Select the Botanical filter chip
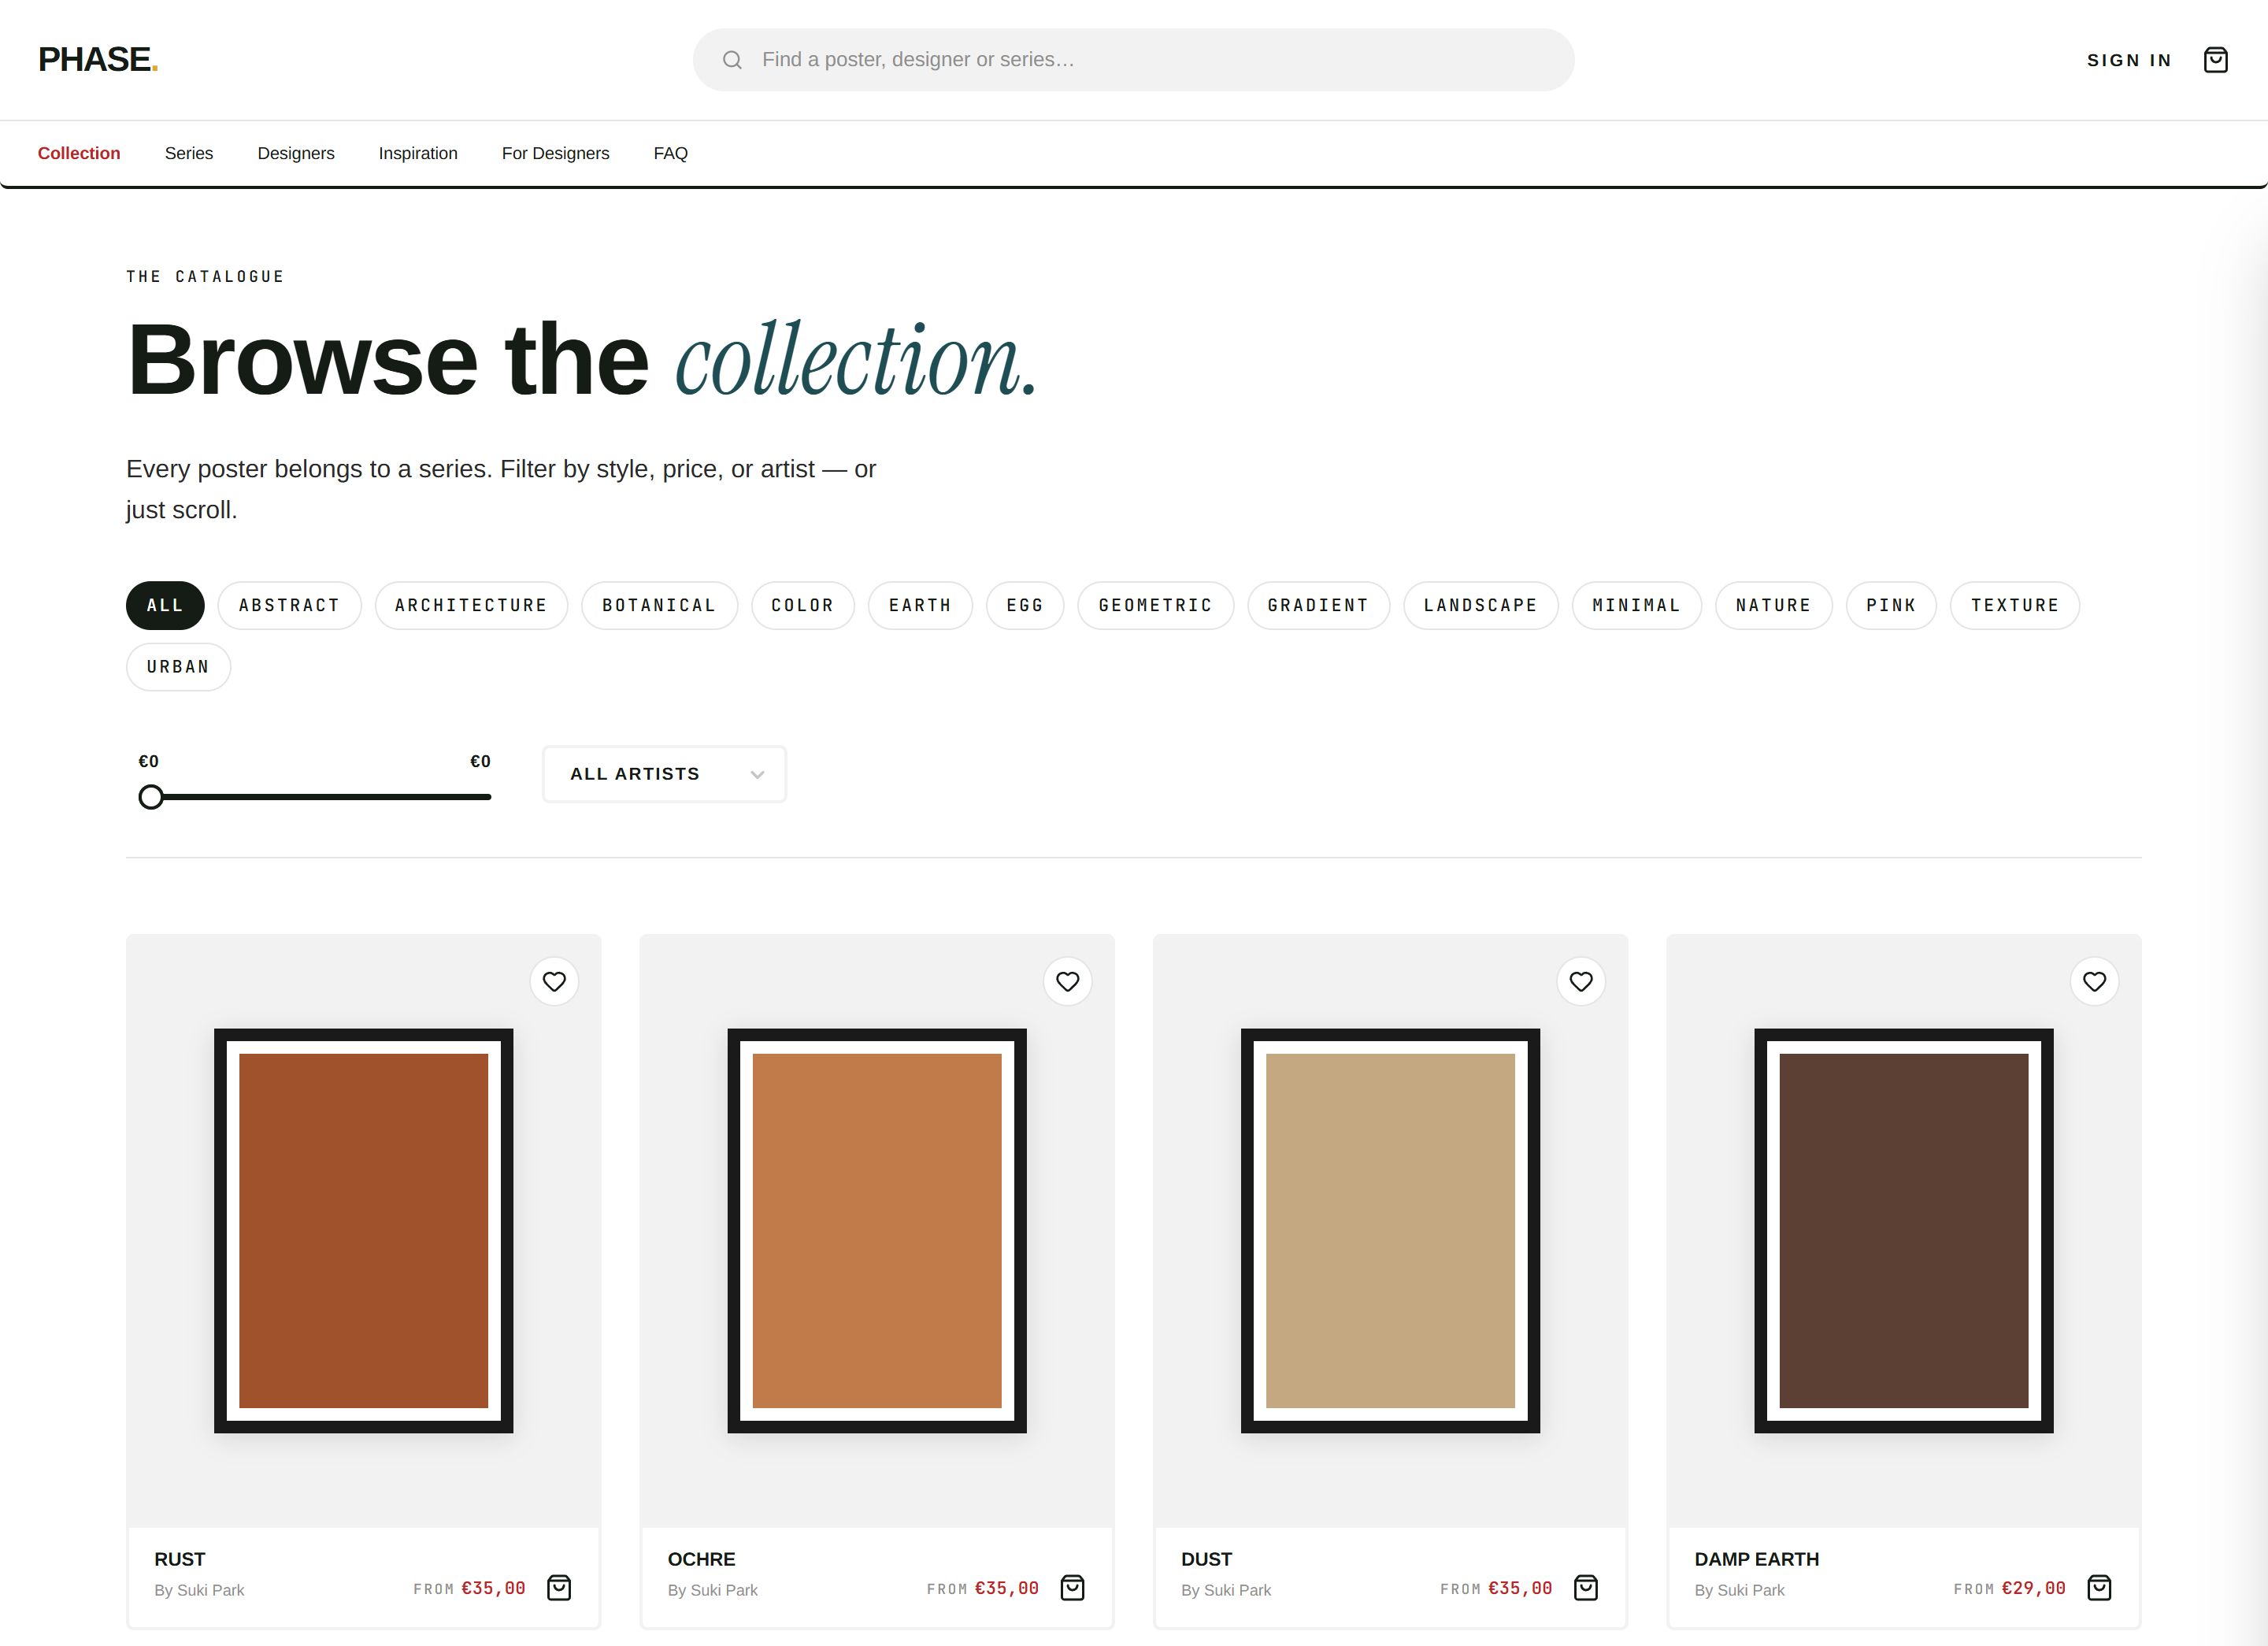This screenshot has width=2268, height=1646. pyautogui.click(x=659, y=605)
